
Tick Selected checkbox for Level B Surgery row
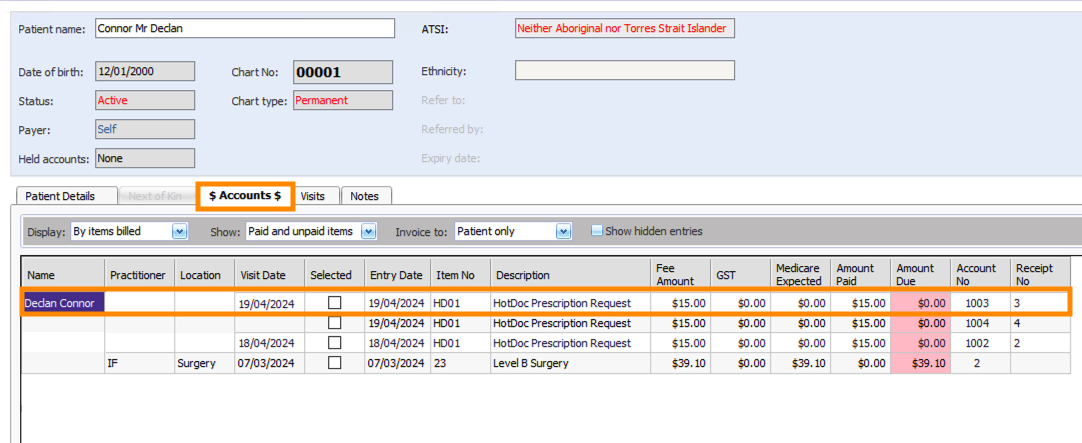(x=335, y=363)
